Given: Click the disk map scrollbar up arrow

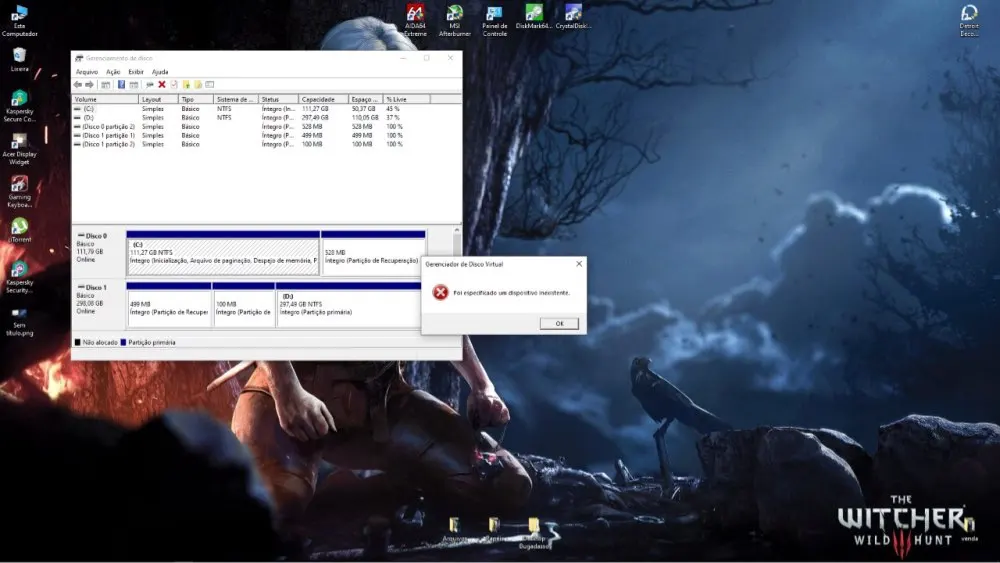Looking at the screenshot, I should click(x=457, y=231).
